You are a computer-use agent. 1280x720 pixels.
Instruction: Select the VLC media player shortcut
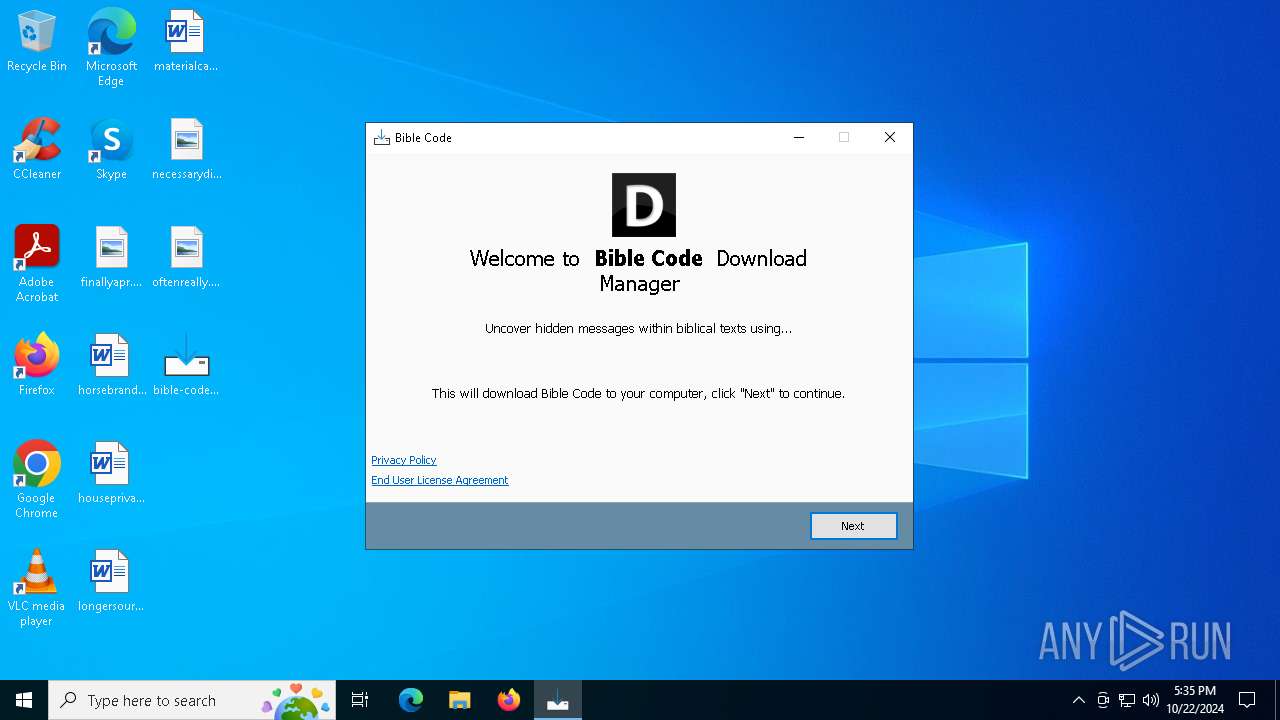click(37, 588)
